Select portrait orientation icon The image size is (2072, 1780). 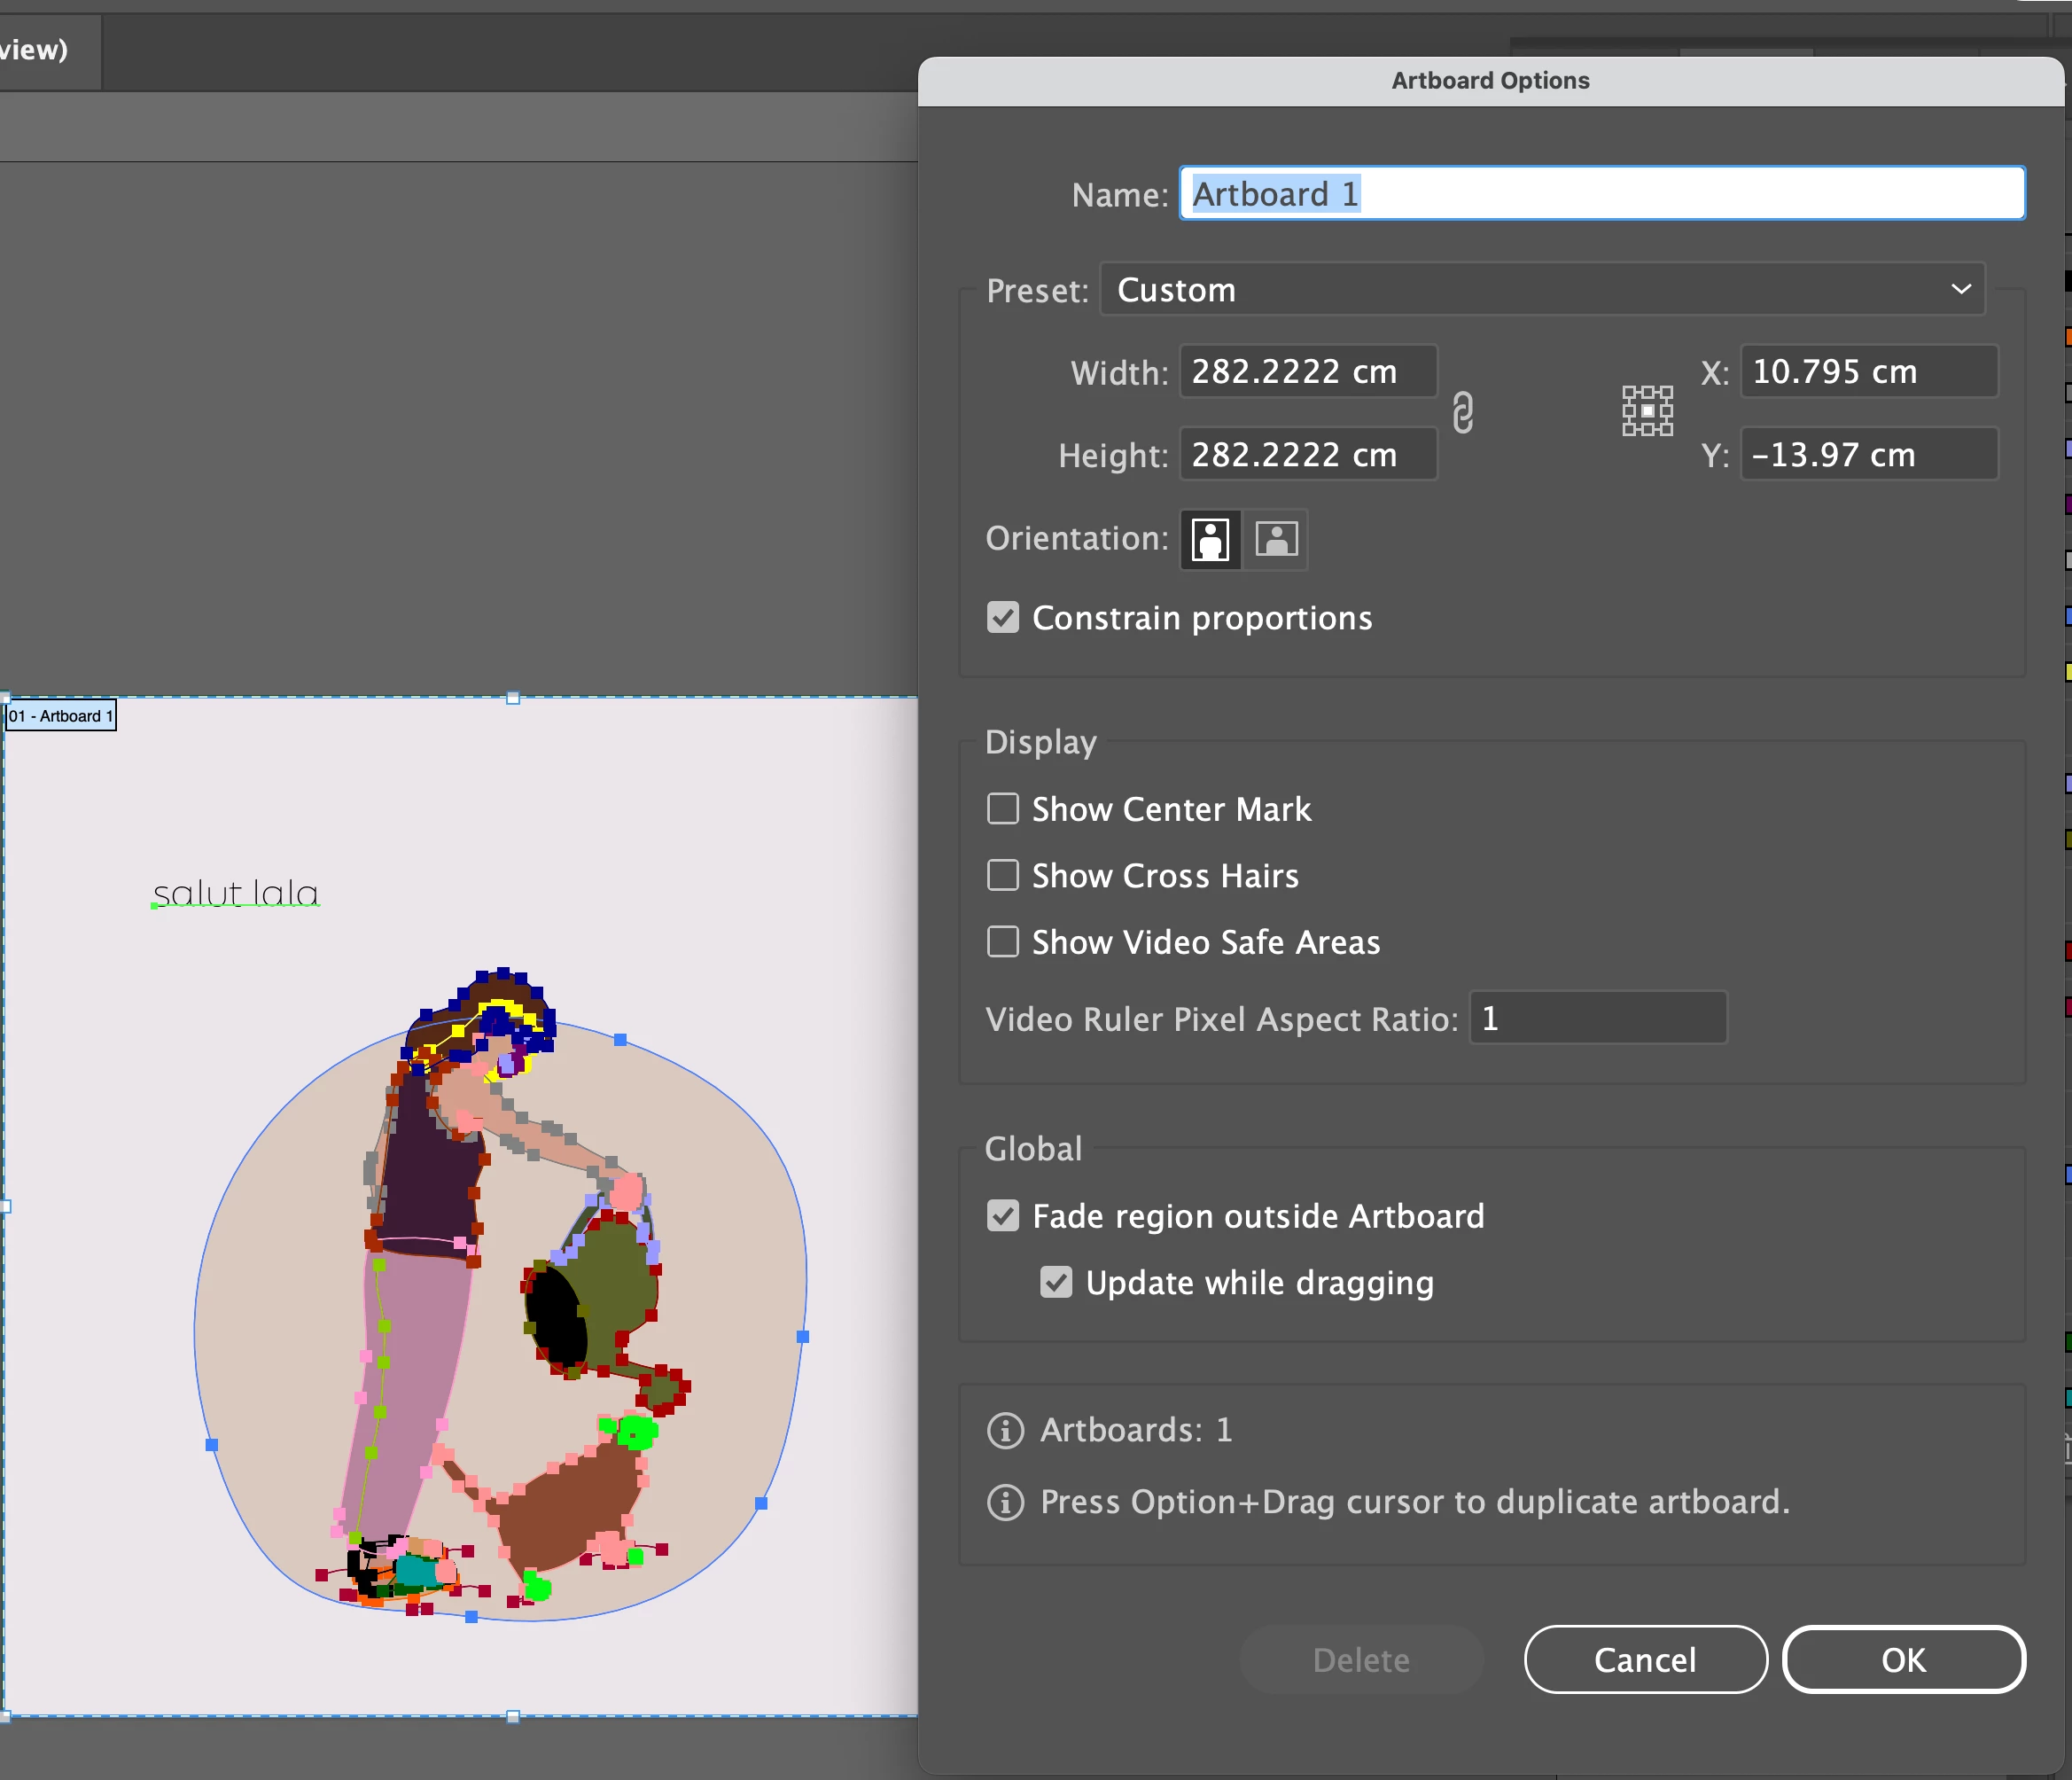[1210, 540]
